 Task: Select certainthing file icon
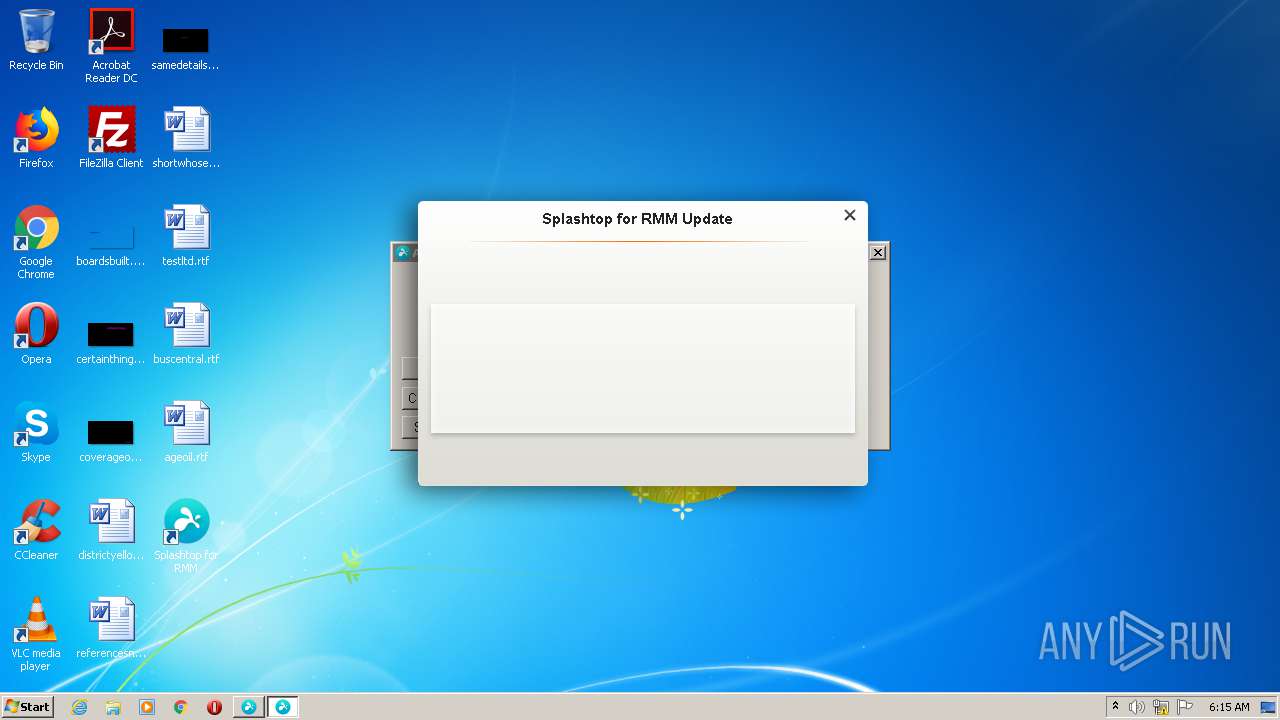[x=111, y=344]
